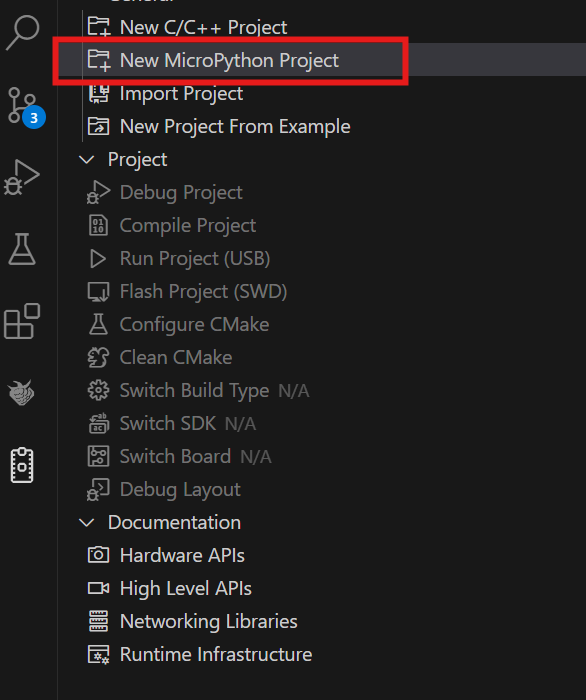Collapse the Documentation section chevron
Screen dimensions: 586x700
point(86,522)
